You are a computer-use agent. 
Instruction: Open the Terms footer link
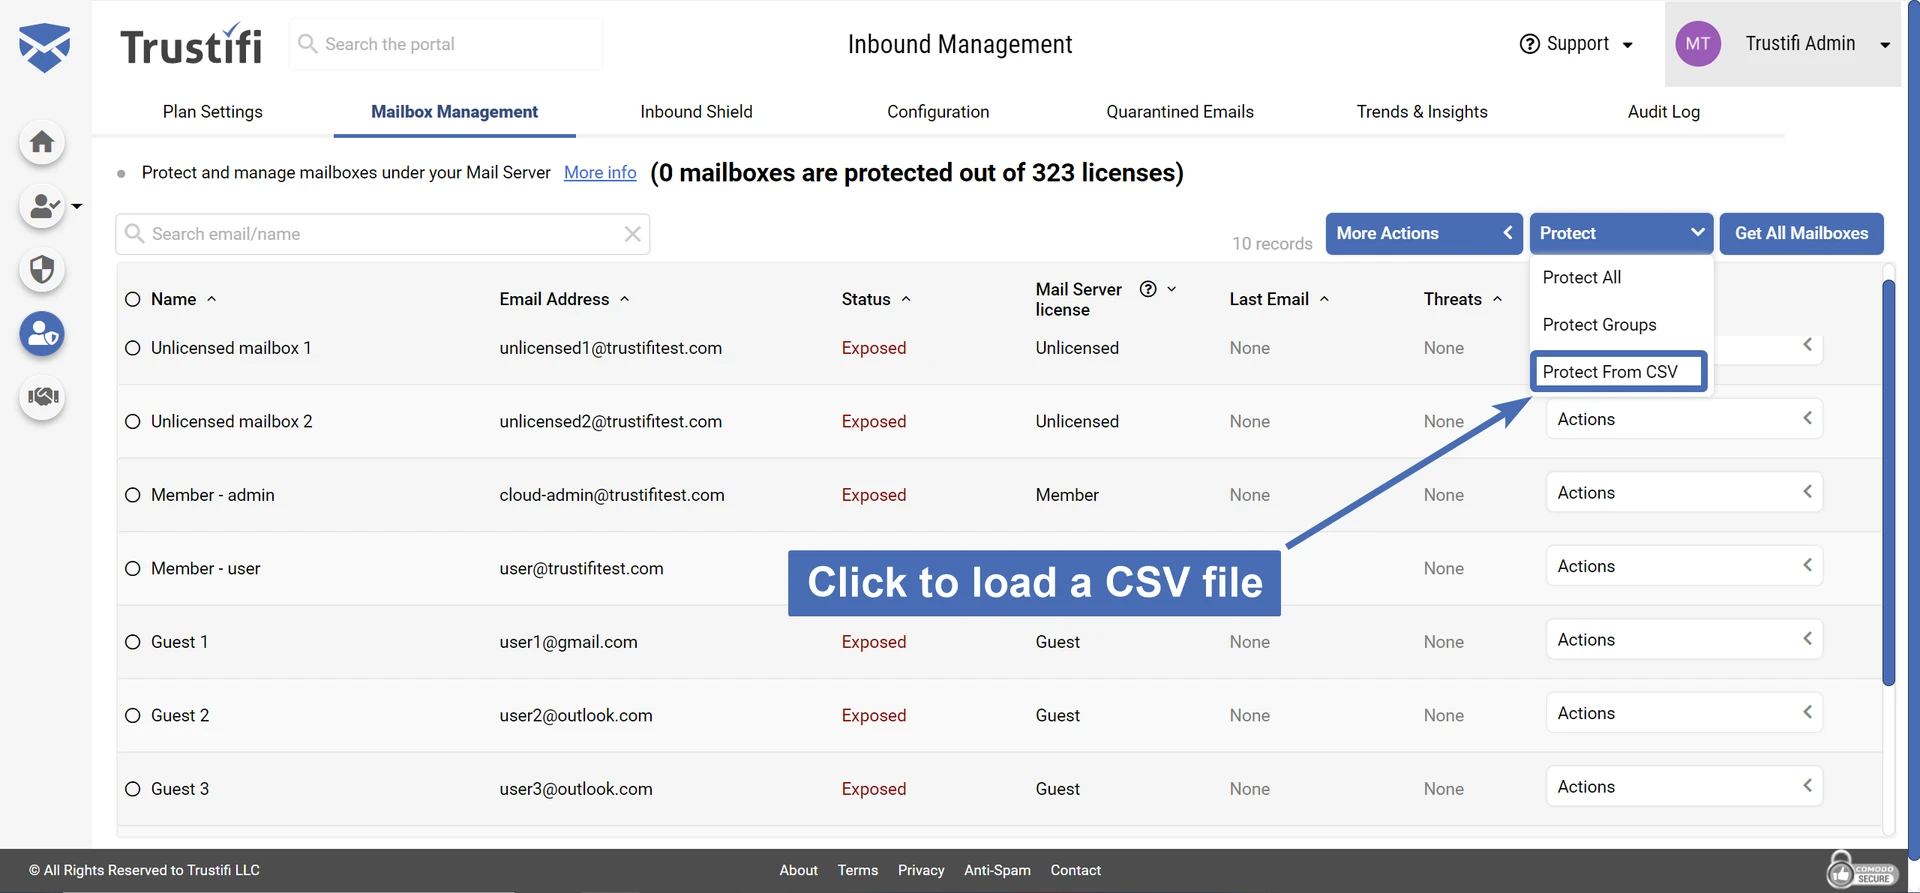(858, 871)
